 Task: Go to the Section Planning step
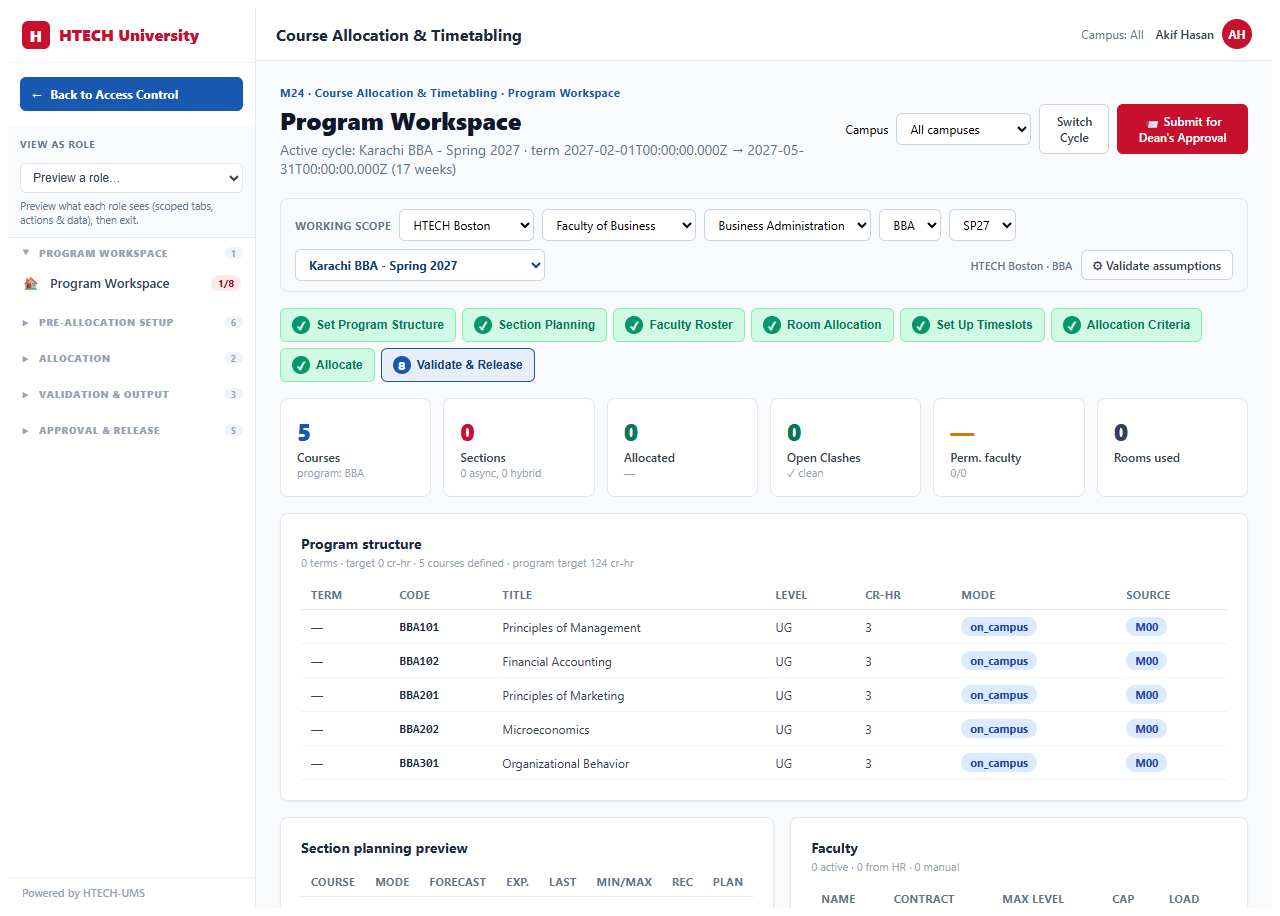(534, 325)
